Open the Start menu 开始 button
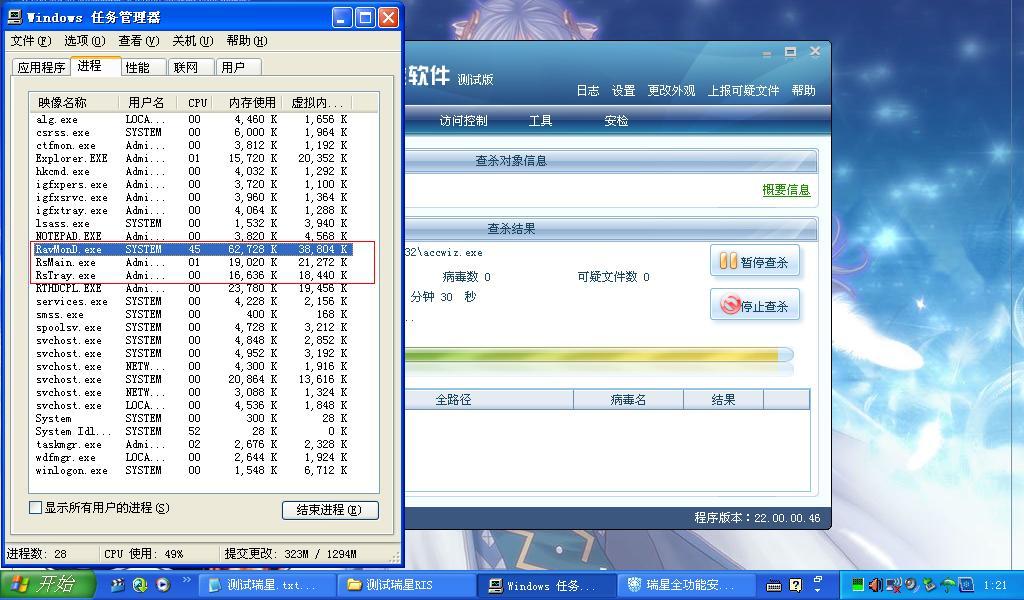 point(48,584)
